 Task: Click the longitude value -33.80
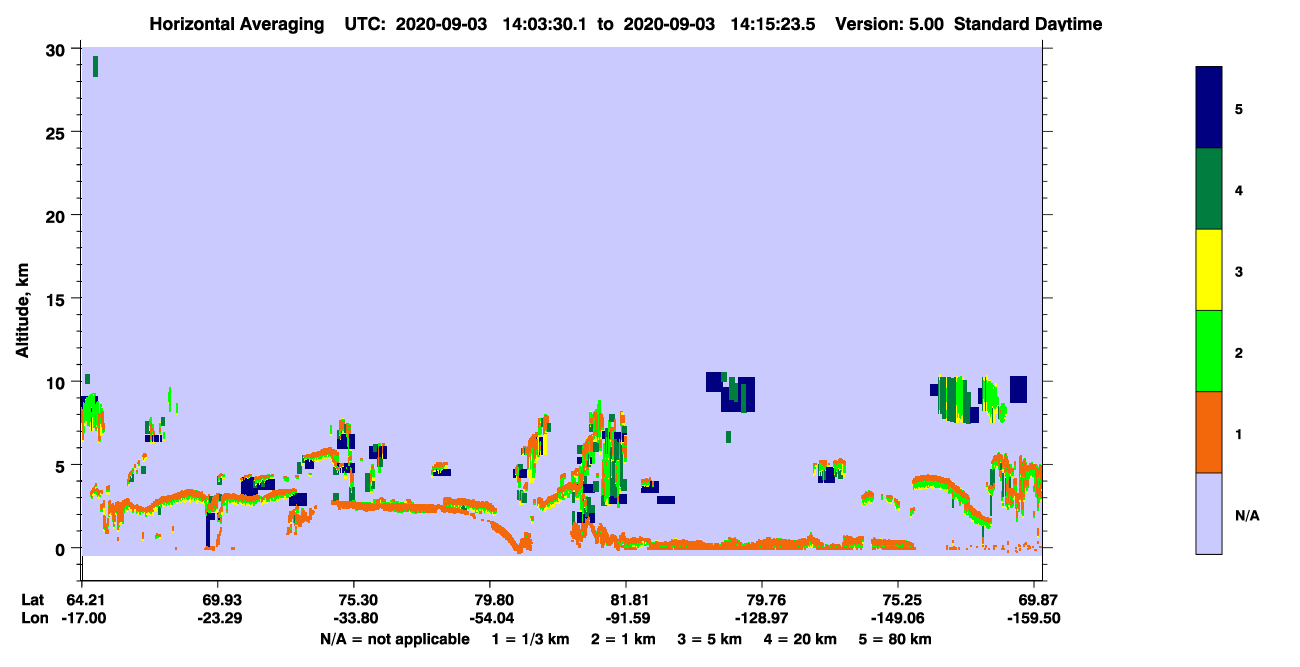(354, 618)
